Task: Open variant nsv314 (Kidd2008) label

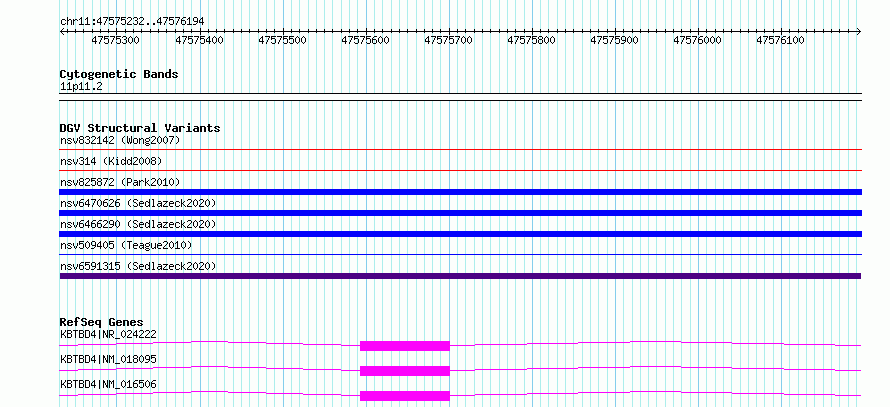Action: [111, 161]
